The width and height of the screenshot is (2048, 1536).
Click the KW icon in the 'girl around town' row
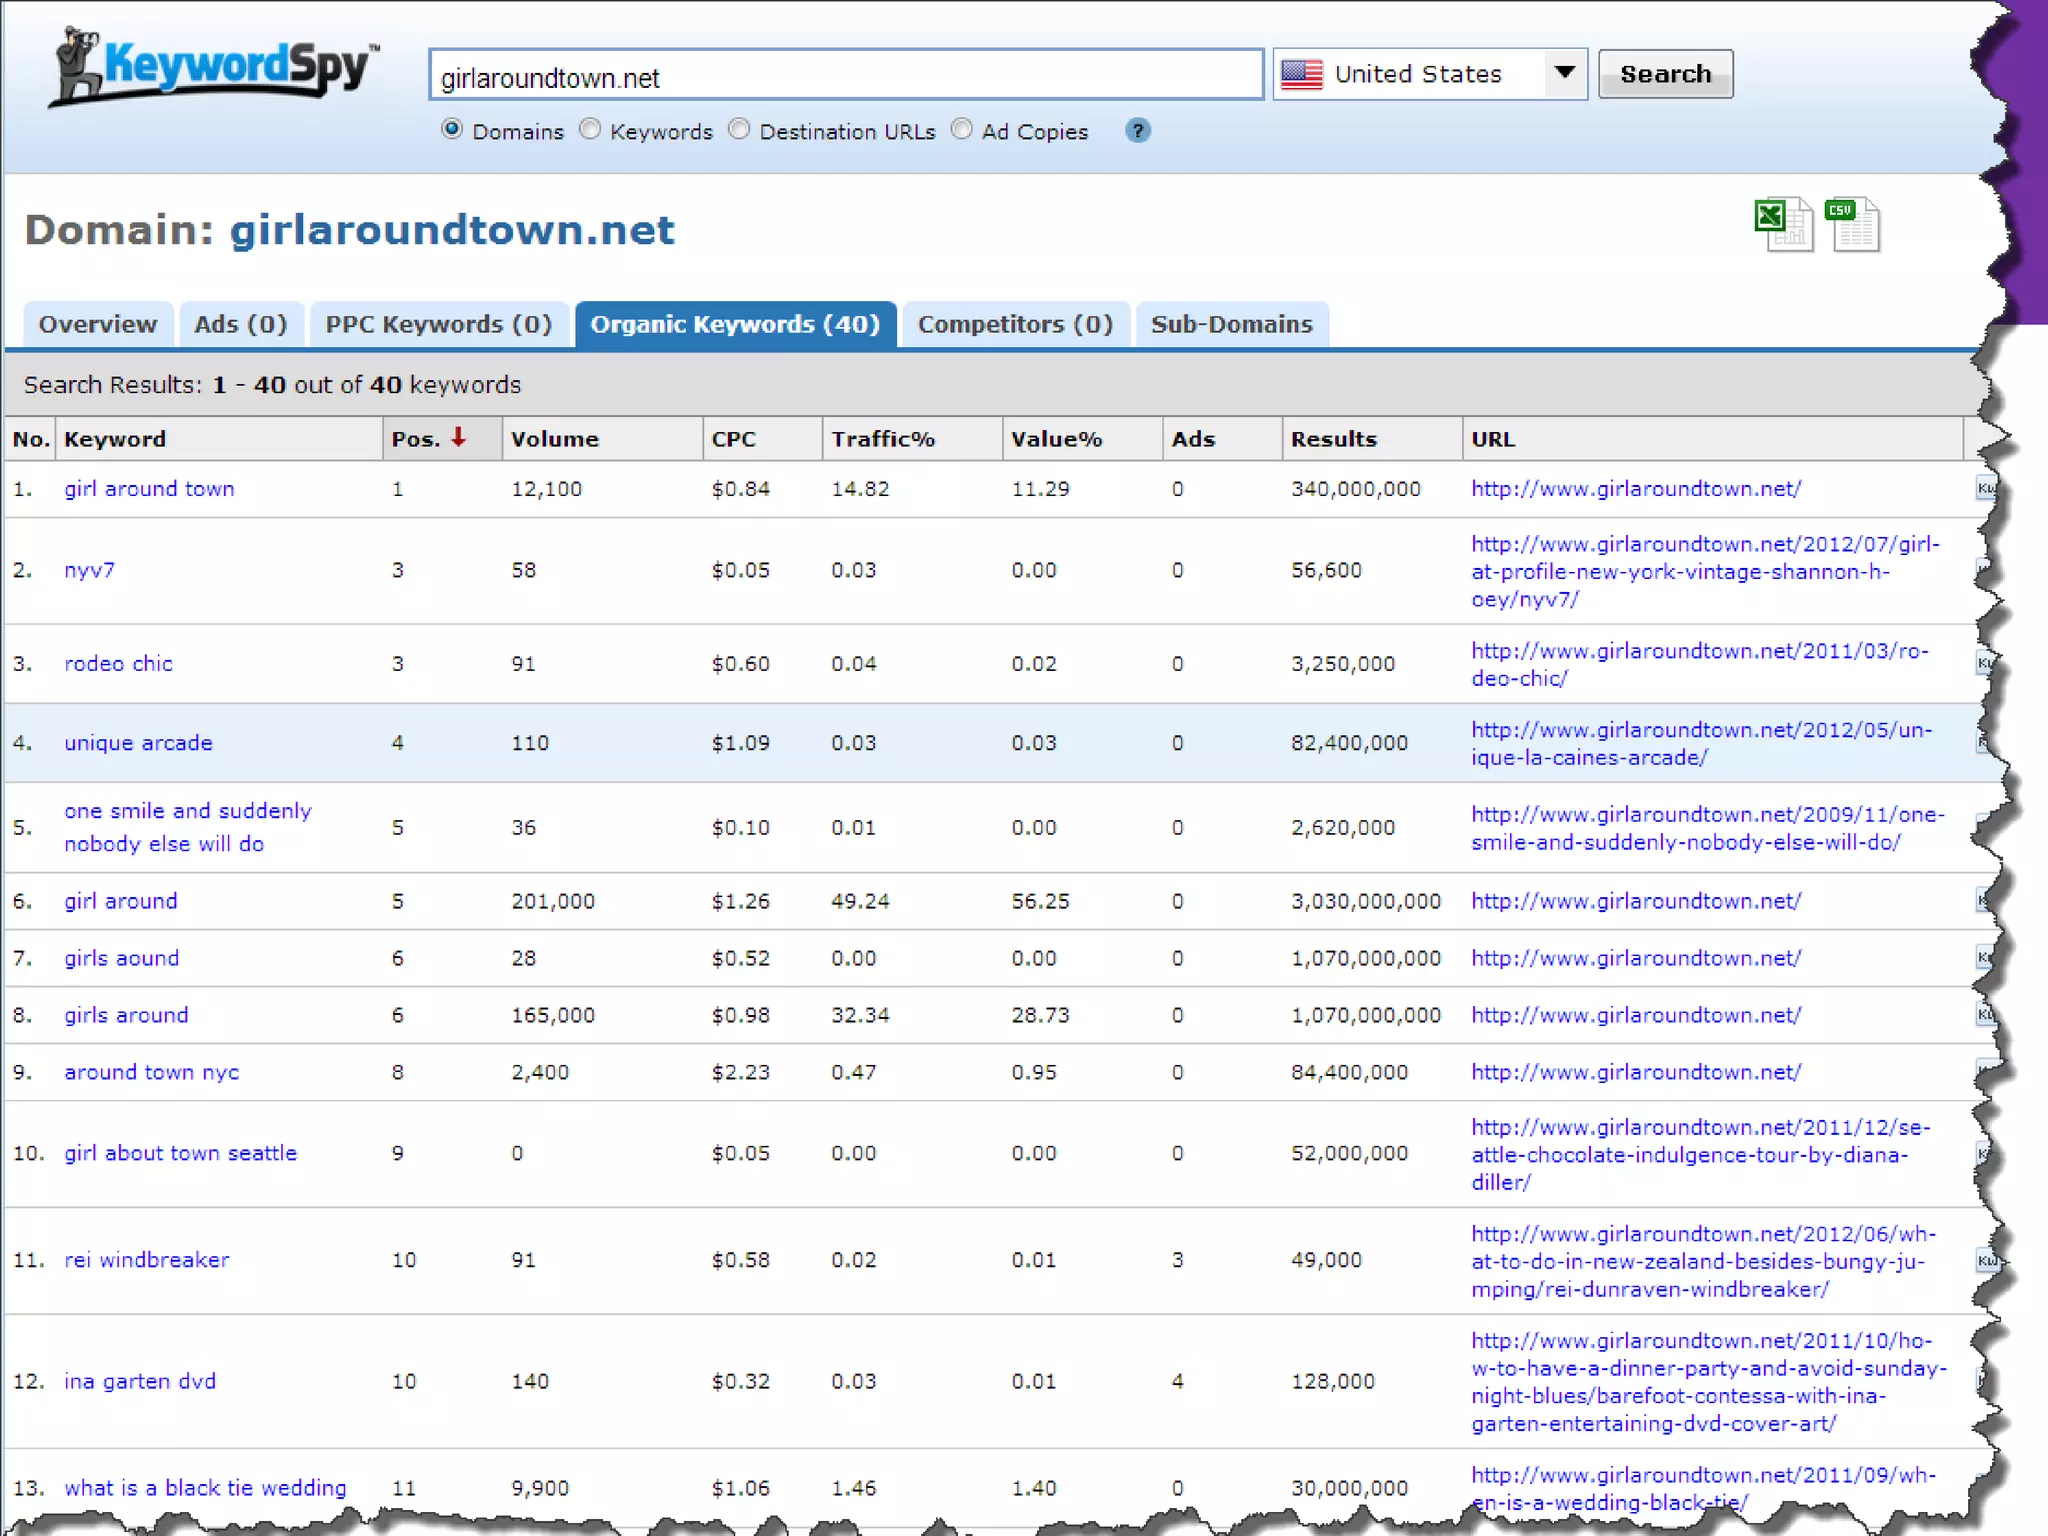click(1985, 489)
